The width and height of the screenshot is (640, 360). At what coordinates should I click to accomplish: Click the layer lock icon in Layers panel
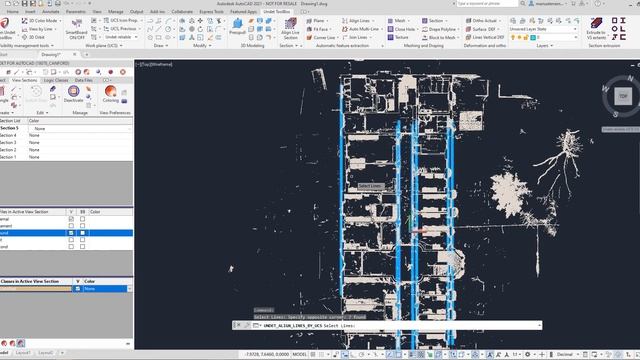tap(526, 37)
